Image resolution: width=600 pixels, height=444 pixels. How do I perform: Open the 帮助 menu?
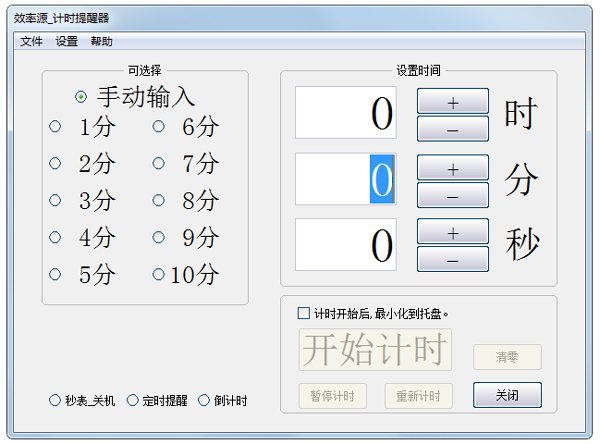[x=101, y=41]
